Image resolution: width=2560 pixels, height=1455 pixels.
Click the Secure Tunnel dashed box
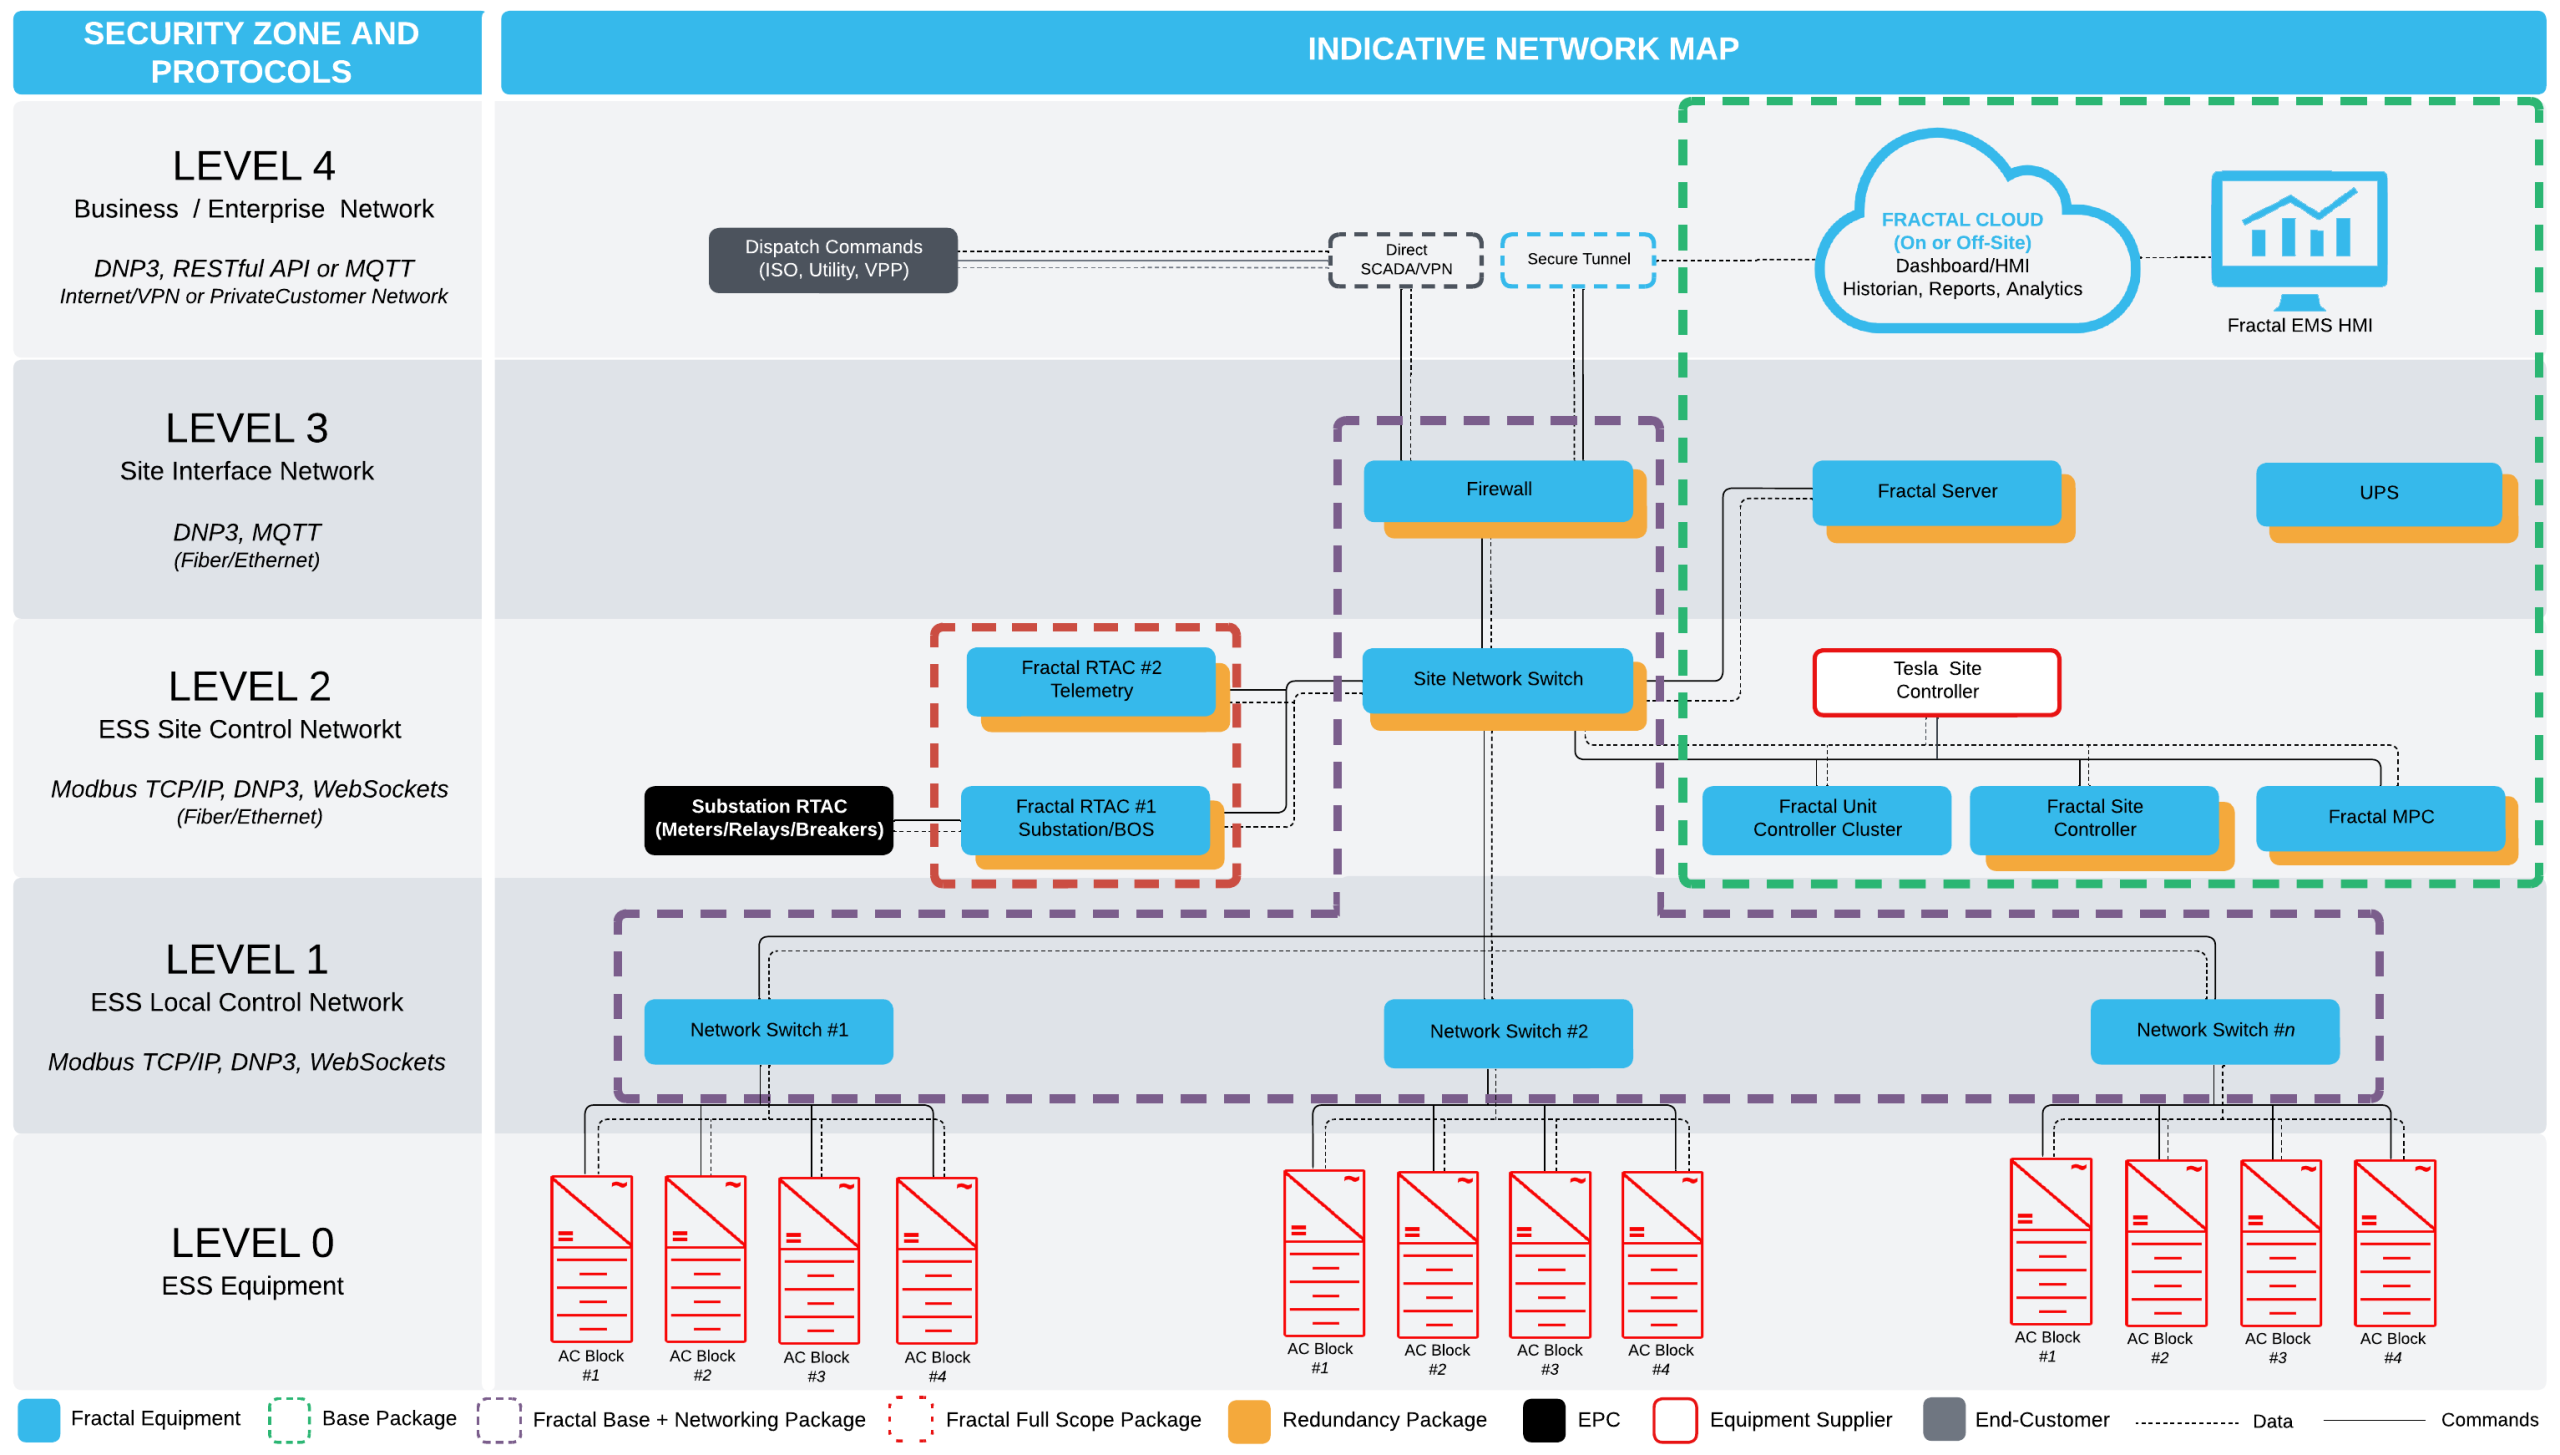point(1578,260)
